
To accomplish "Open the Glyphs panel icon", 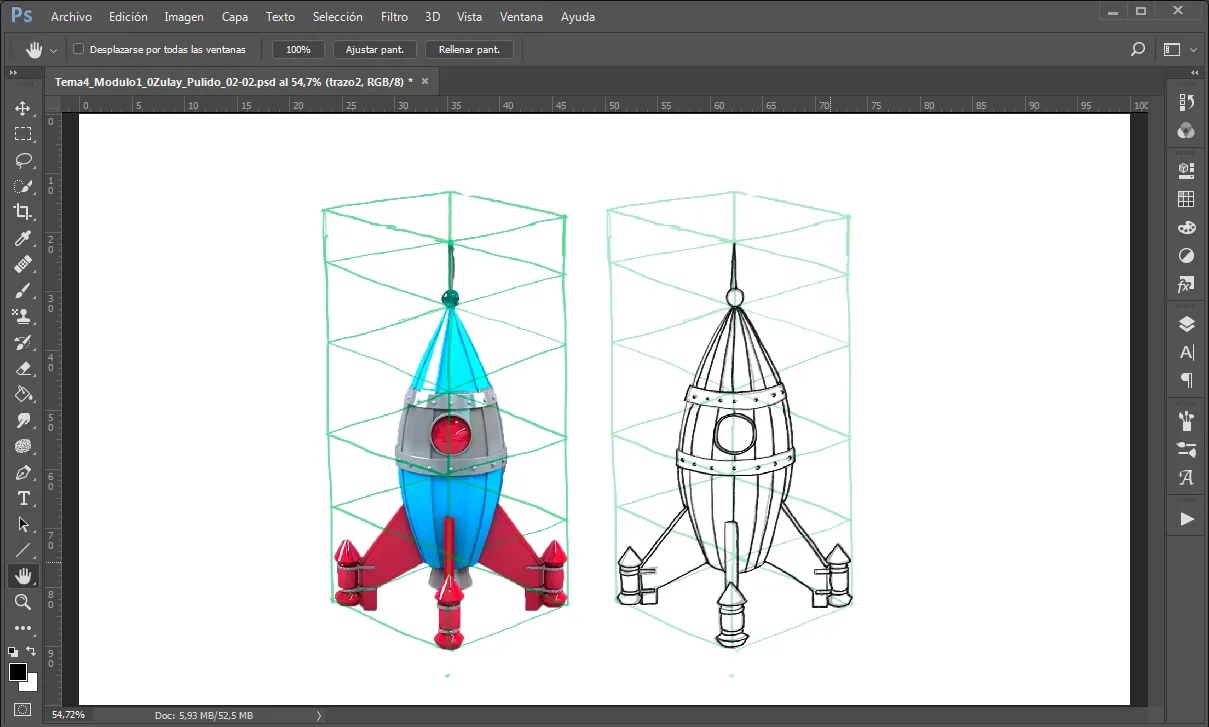I will (1187, 477).
